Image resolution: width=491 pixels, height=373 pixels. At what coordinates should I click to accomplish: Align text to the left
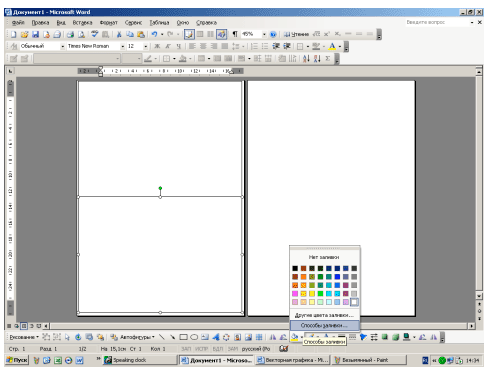192,46
